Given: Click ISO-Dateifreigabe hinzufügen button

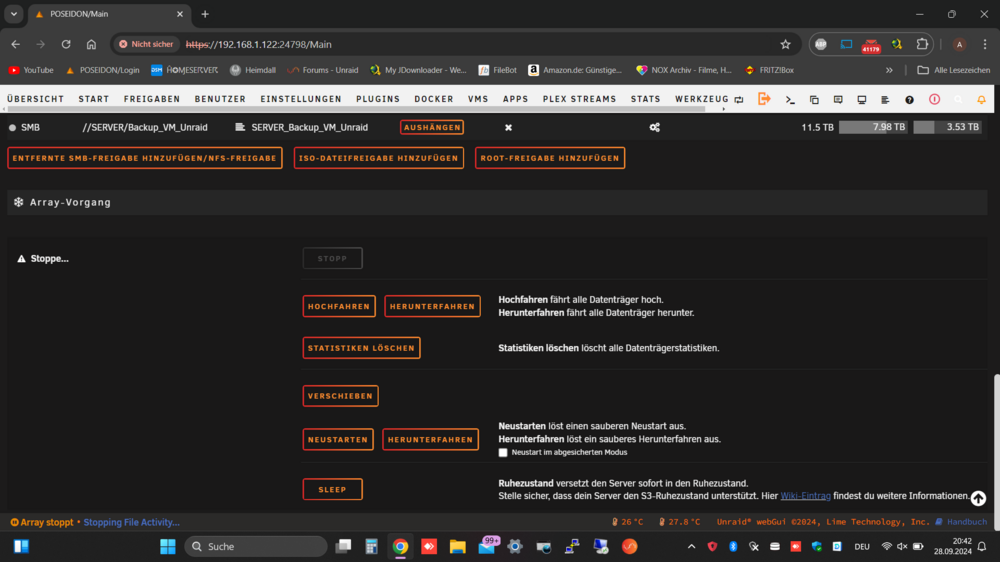Looking at the screenshot, I should [x=378, y=158].
